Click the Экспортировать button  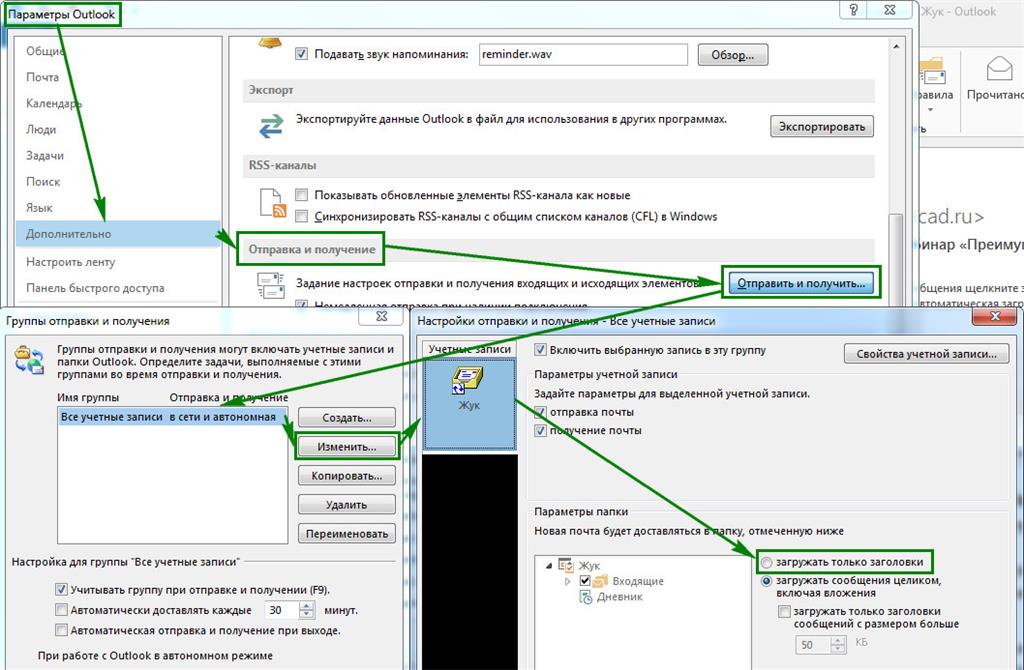pos(822,127)
